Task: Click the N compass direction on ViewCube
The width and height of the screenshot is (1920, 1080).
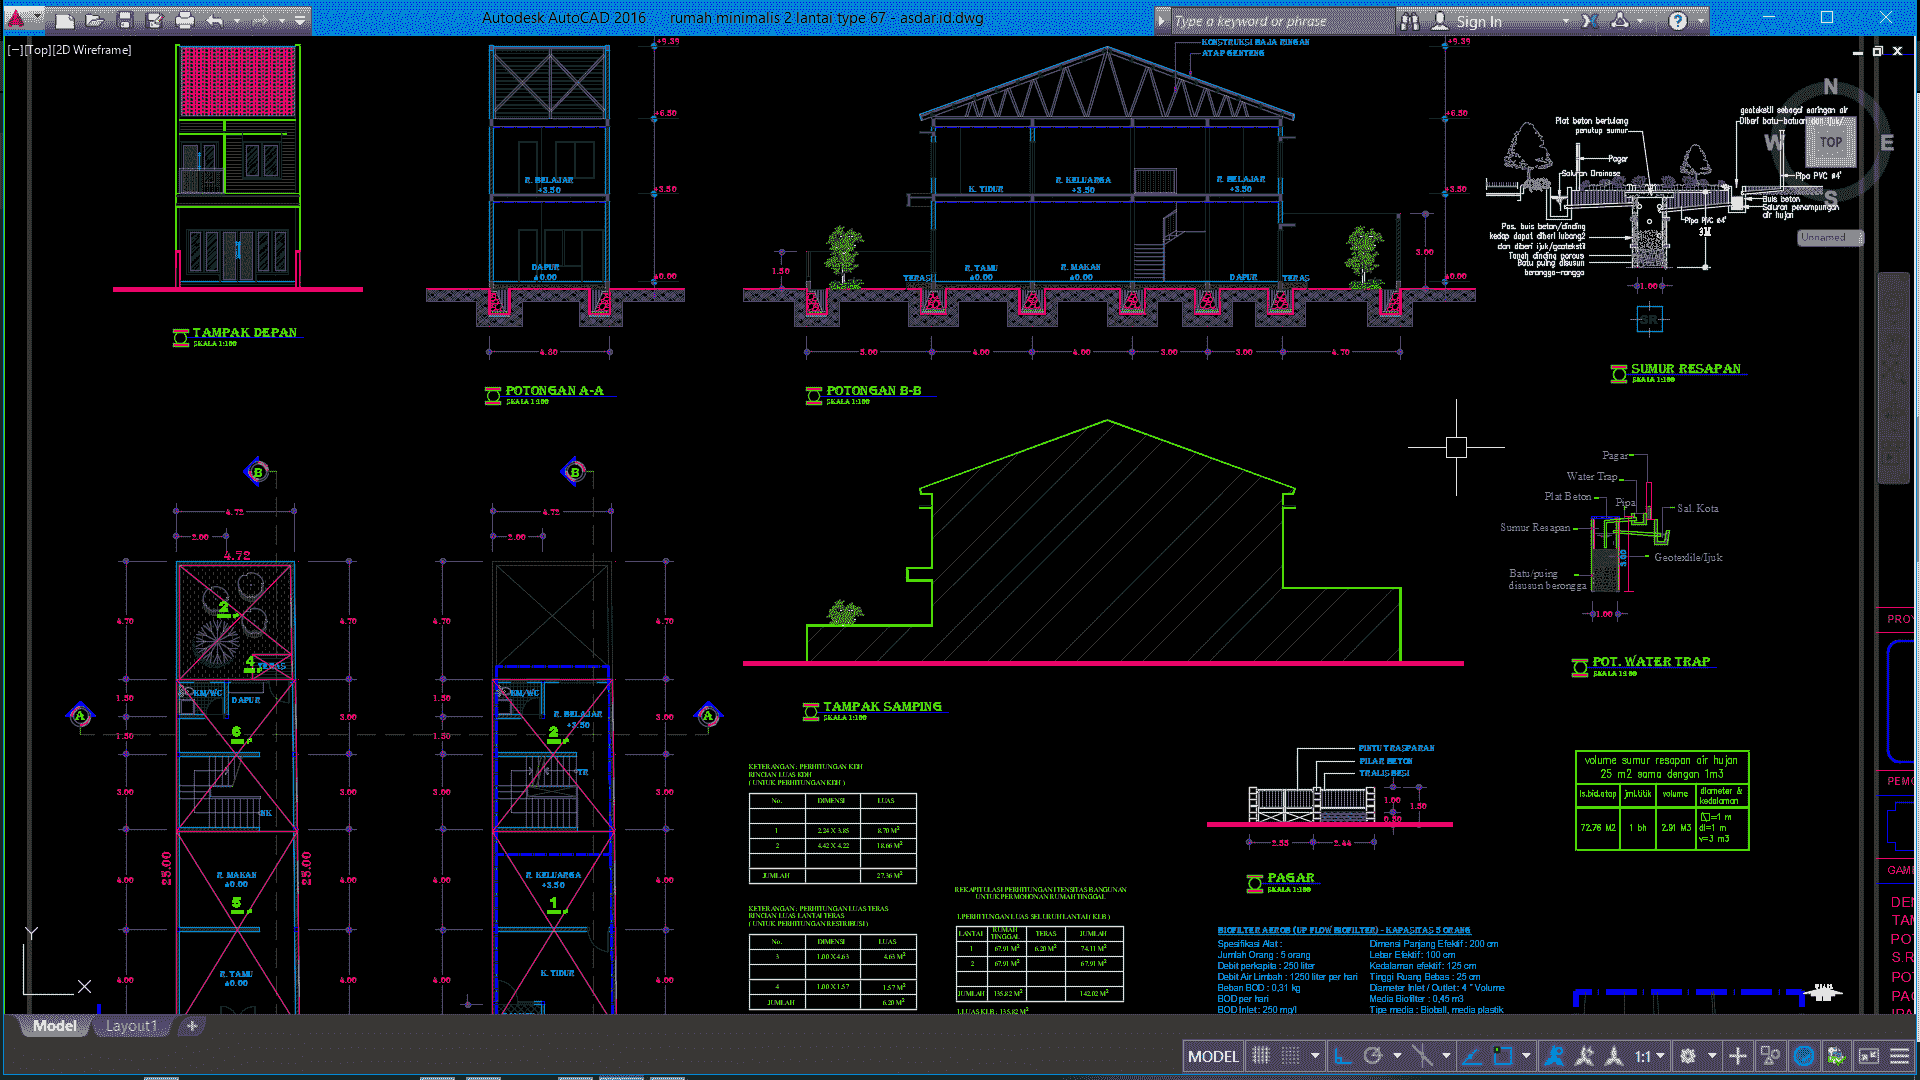Action: click(1830, 87)
